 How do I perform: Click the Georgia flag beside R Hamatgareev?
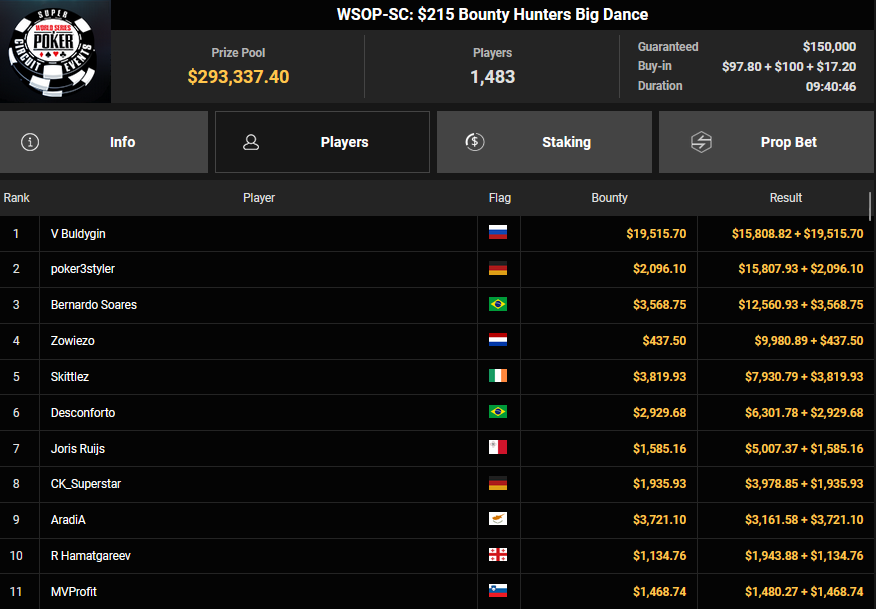(498, 555)
